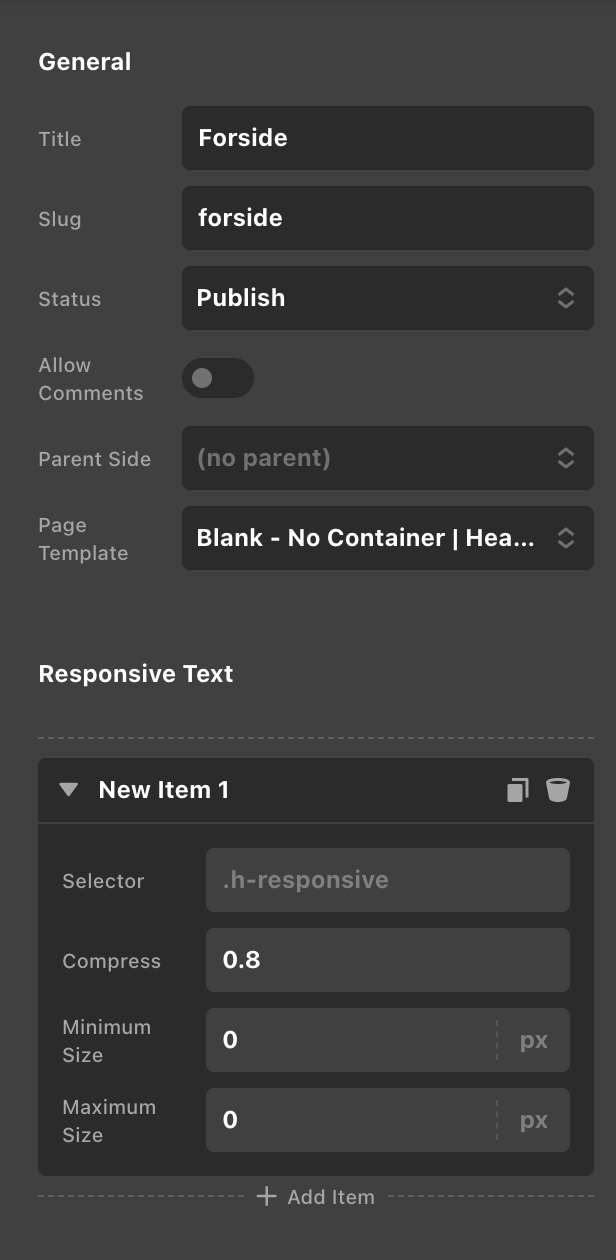Click the px unit of Minimum Size
The height and width of the screenshot is (1260, 616).
[534, 1040]
